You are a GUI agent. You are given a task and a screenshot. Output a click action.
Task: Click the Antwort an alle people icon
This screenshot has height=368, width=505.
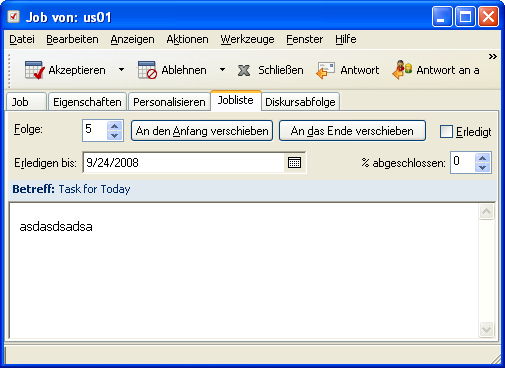click(402, 70)
